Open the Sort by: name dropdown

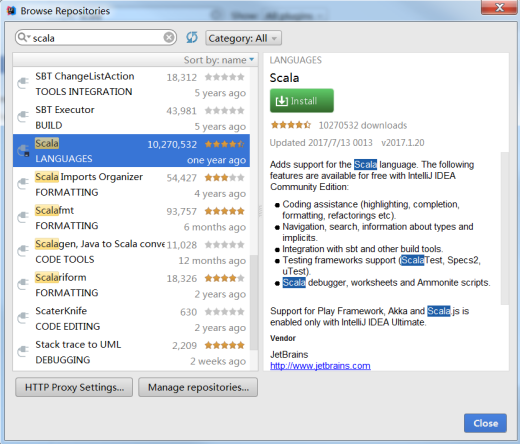(219, 60)
